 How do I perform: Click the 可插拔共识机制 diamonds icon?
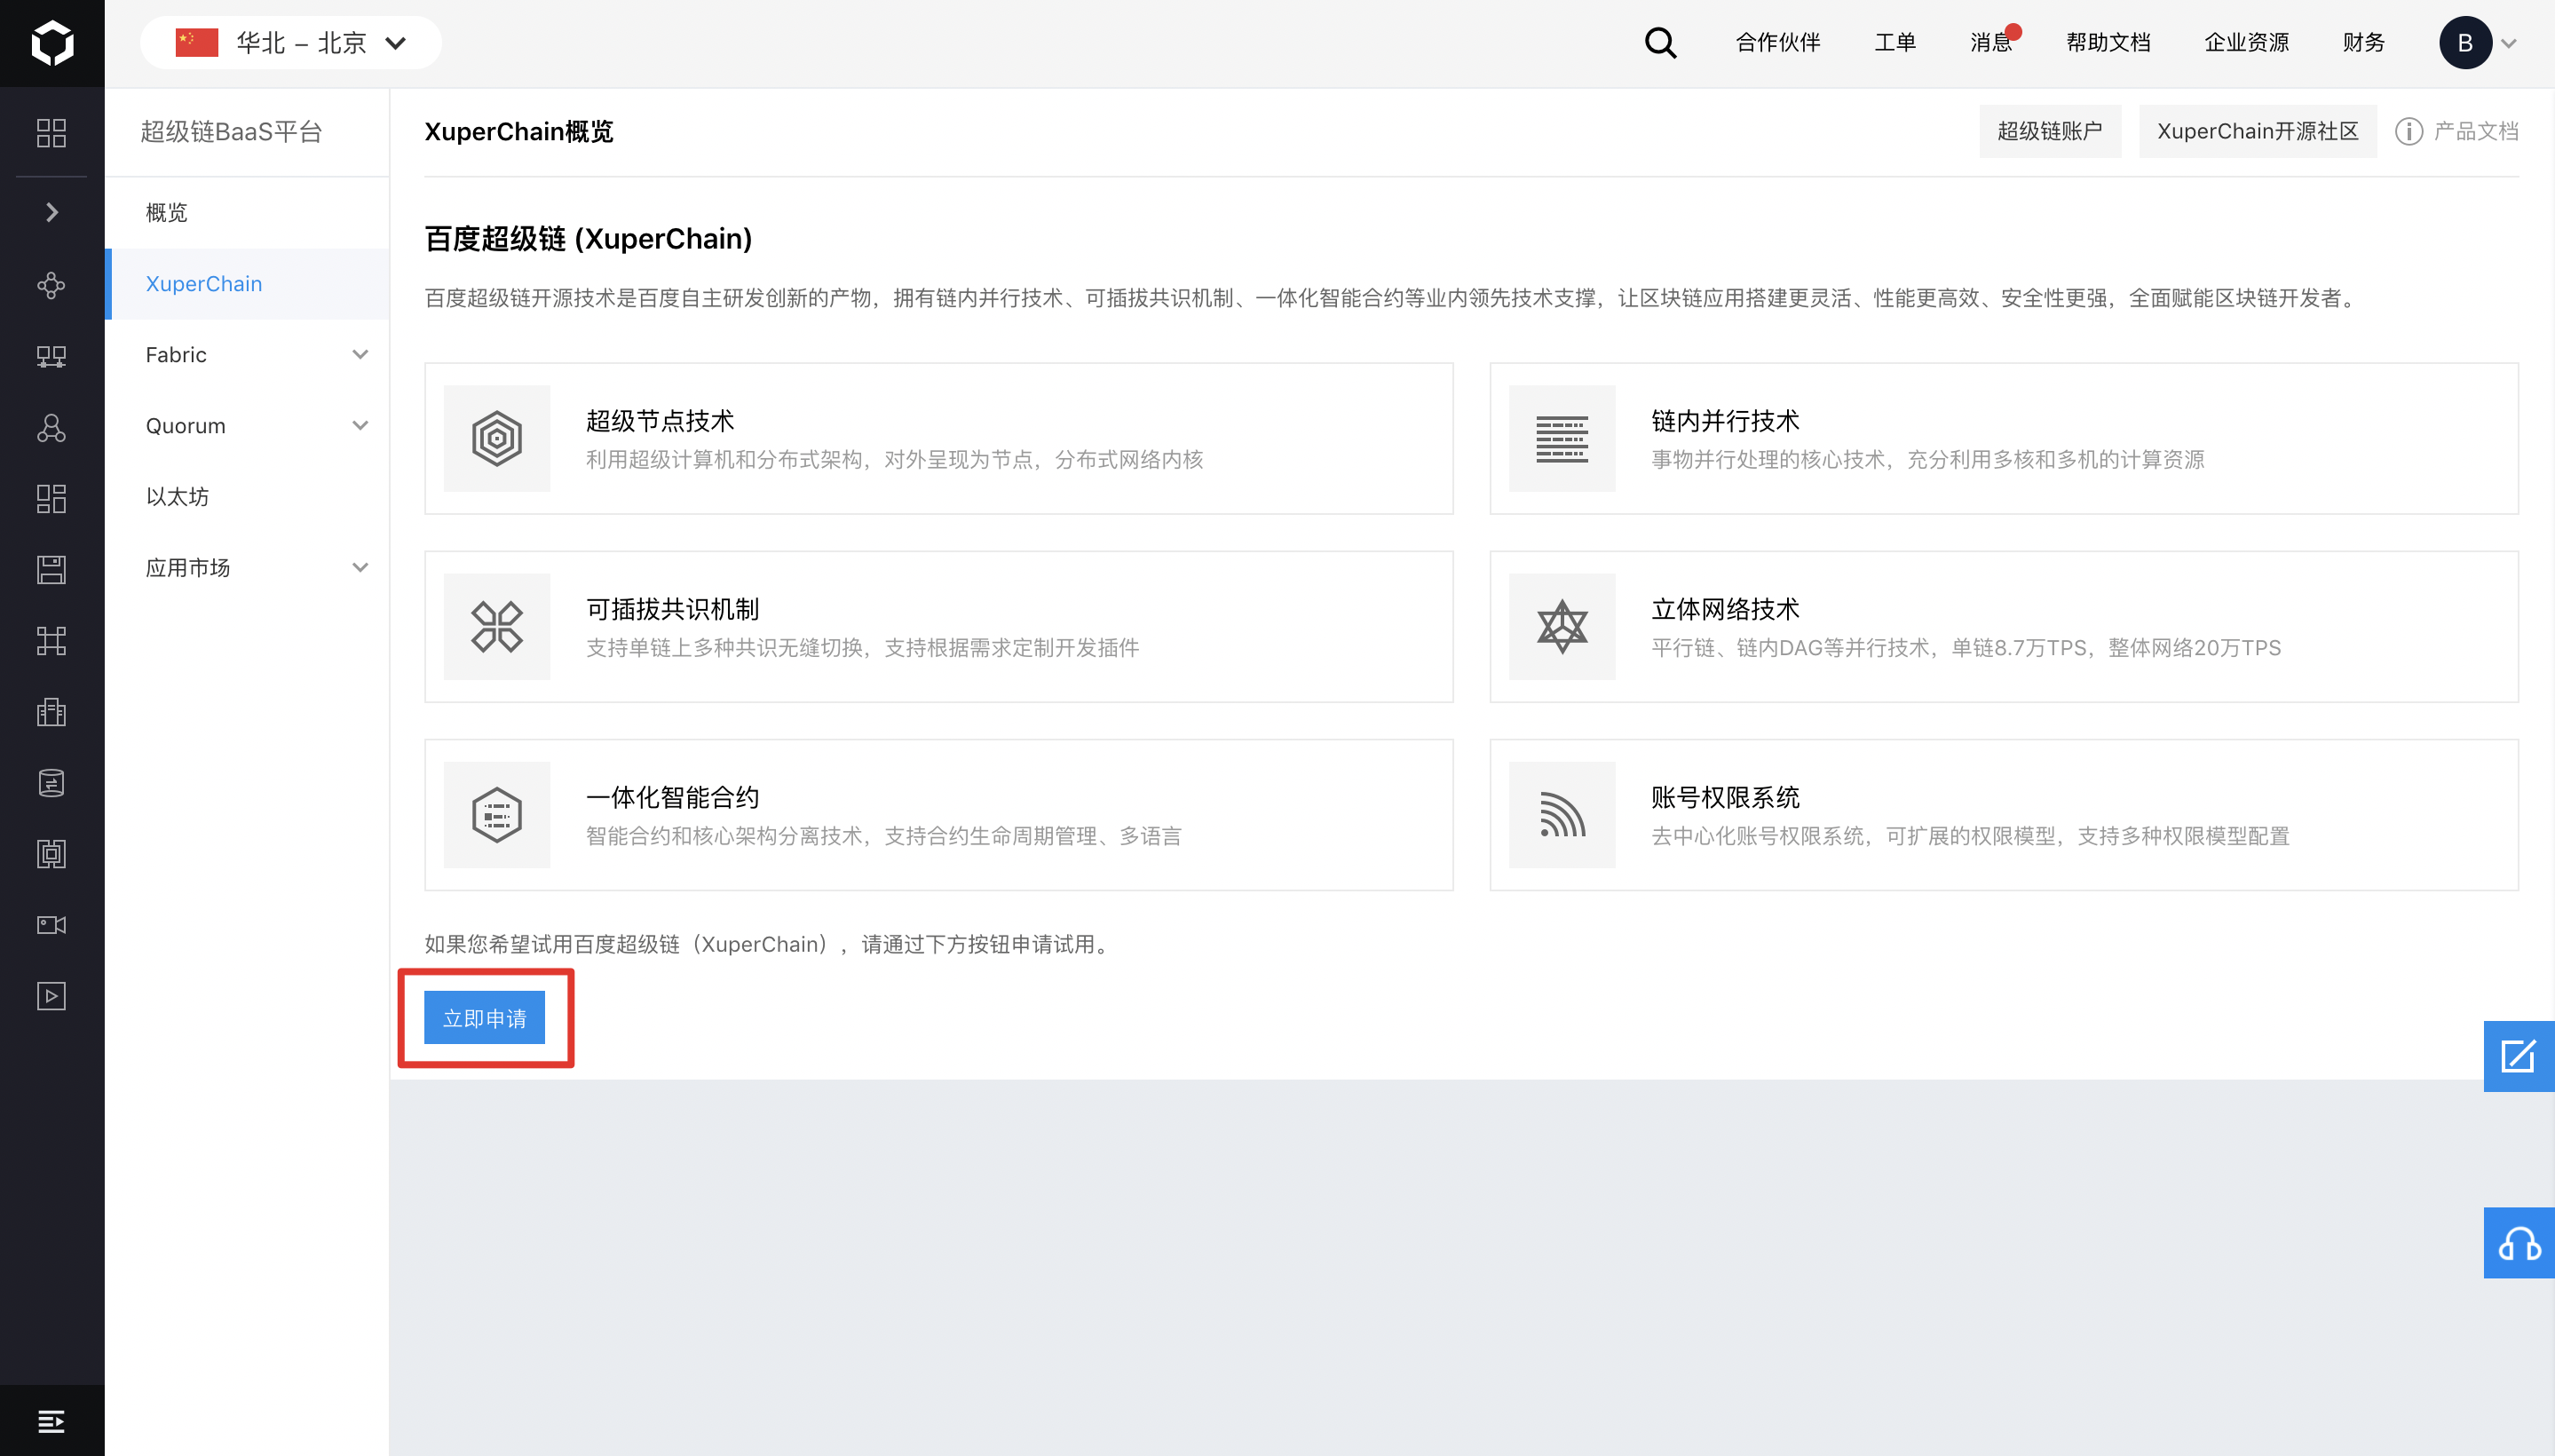[497, 626]
